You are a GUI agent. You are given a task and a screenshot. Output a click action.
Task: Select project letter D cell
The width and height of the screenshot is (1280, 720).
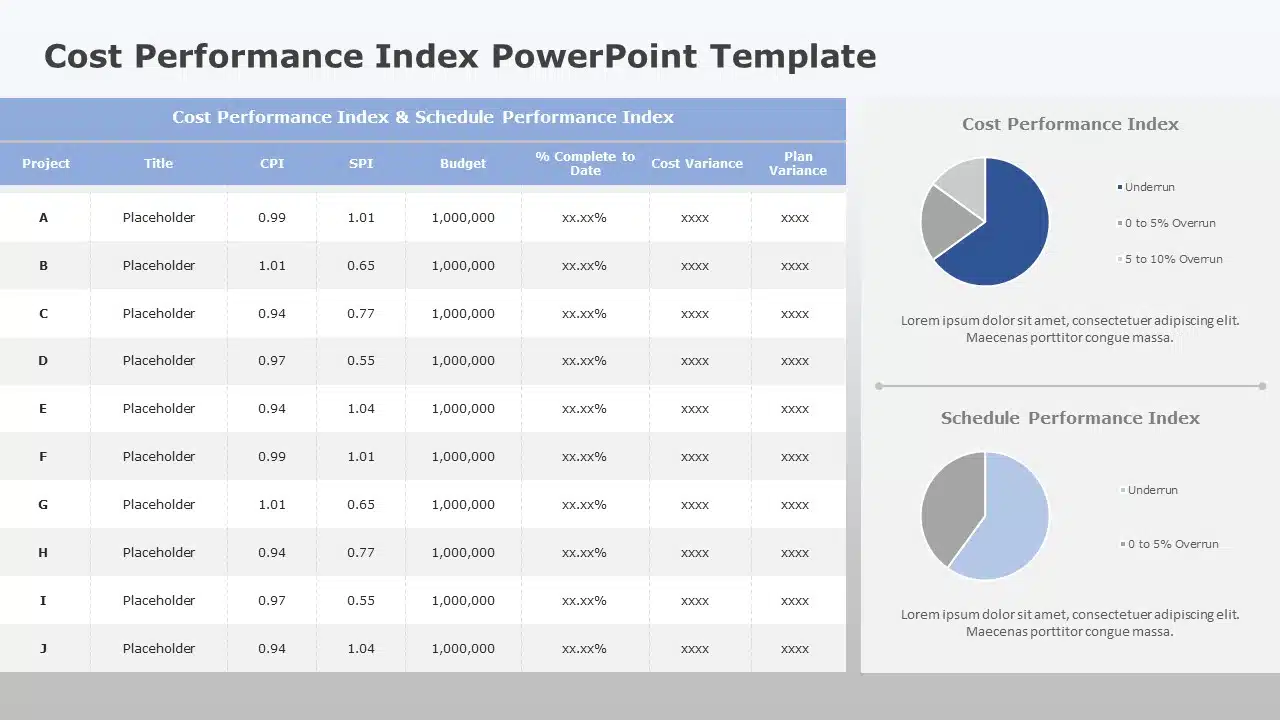[43, 360]
